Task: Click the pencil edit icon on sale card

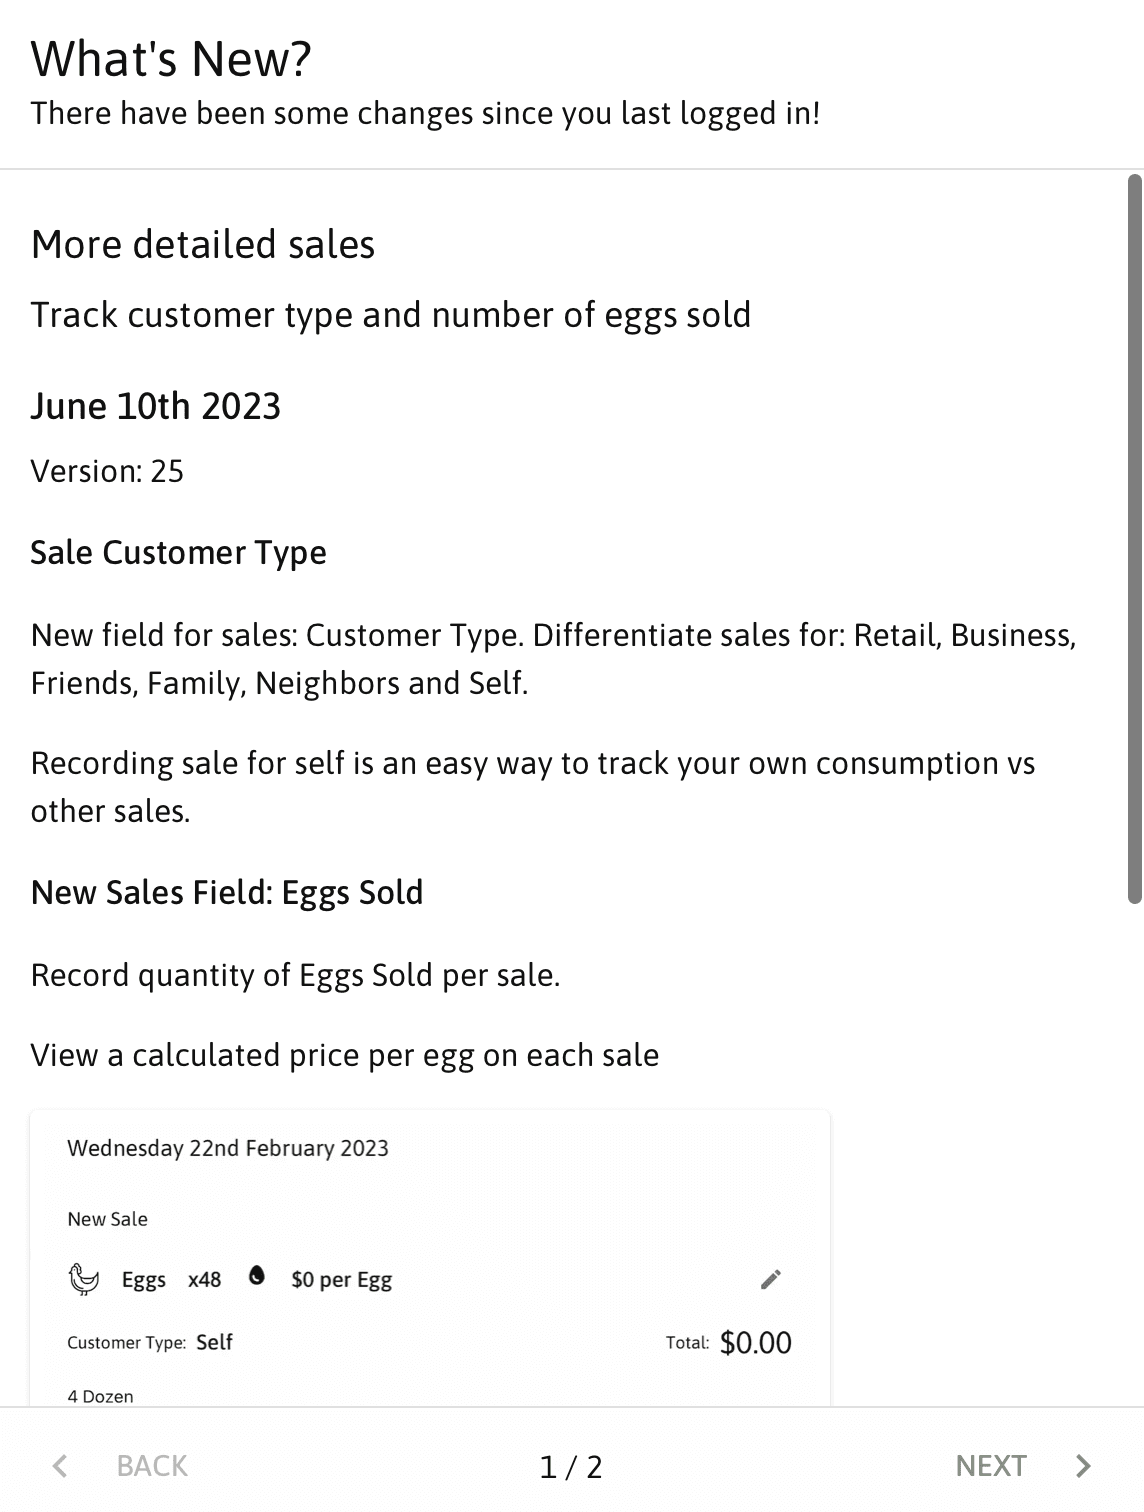Action: click(770, 1279)
